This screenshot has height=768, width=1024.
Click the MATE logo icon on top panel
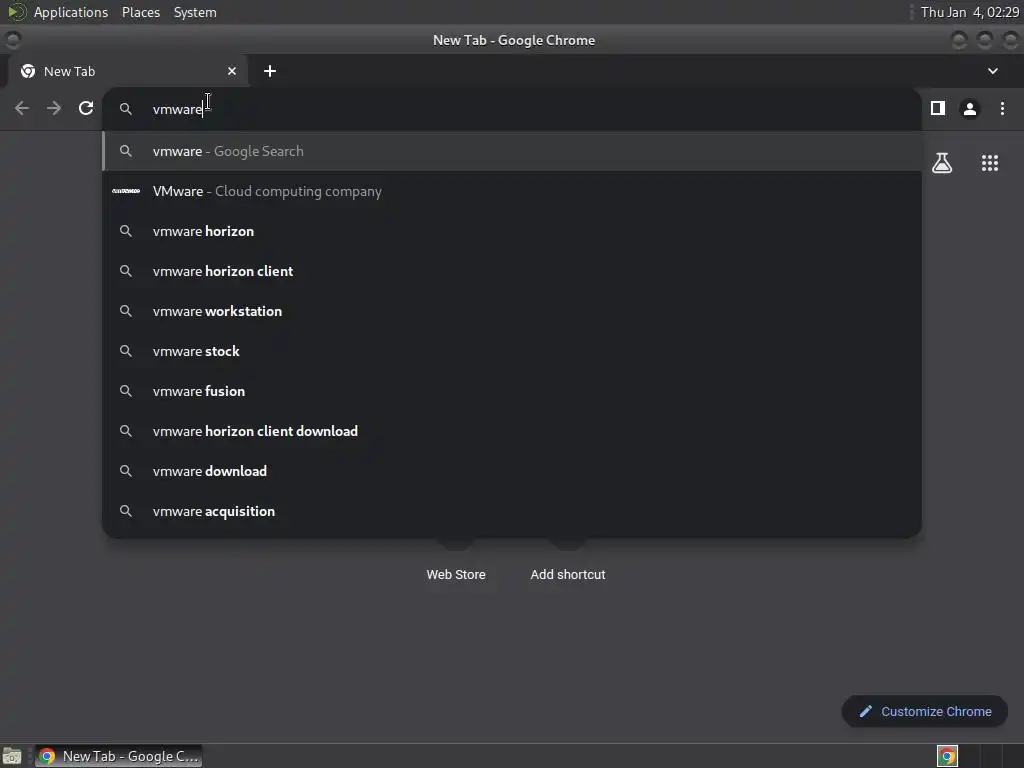[x=17, y=12]
